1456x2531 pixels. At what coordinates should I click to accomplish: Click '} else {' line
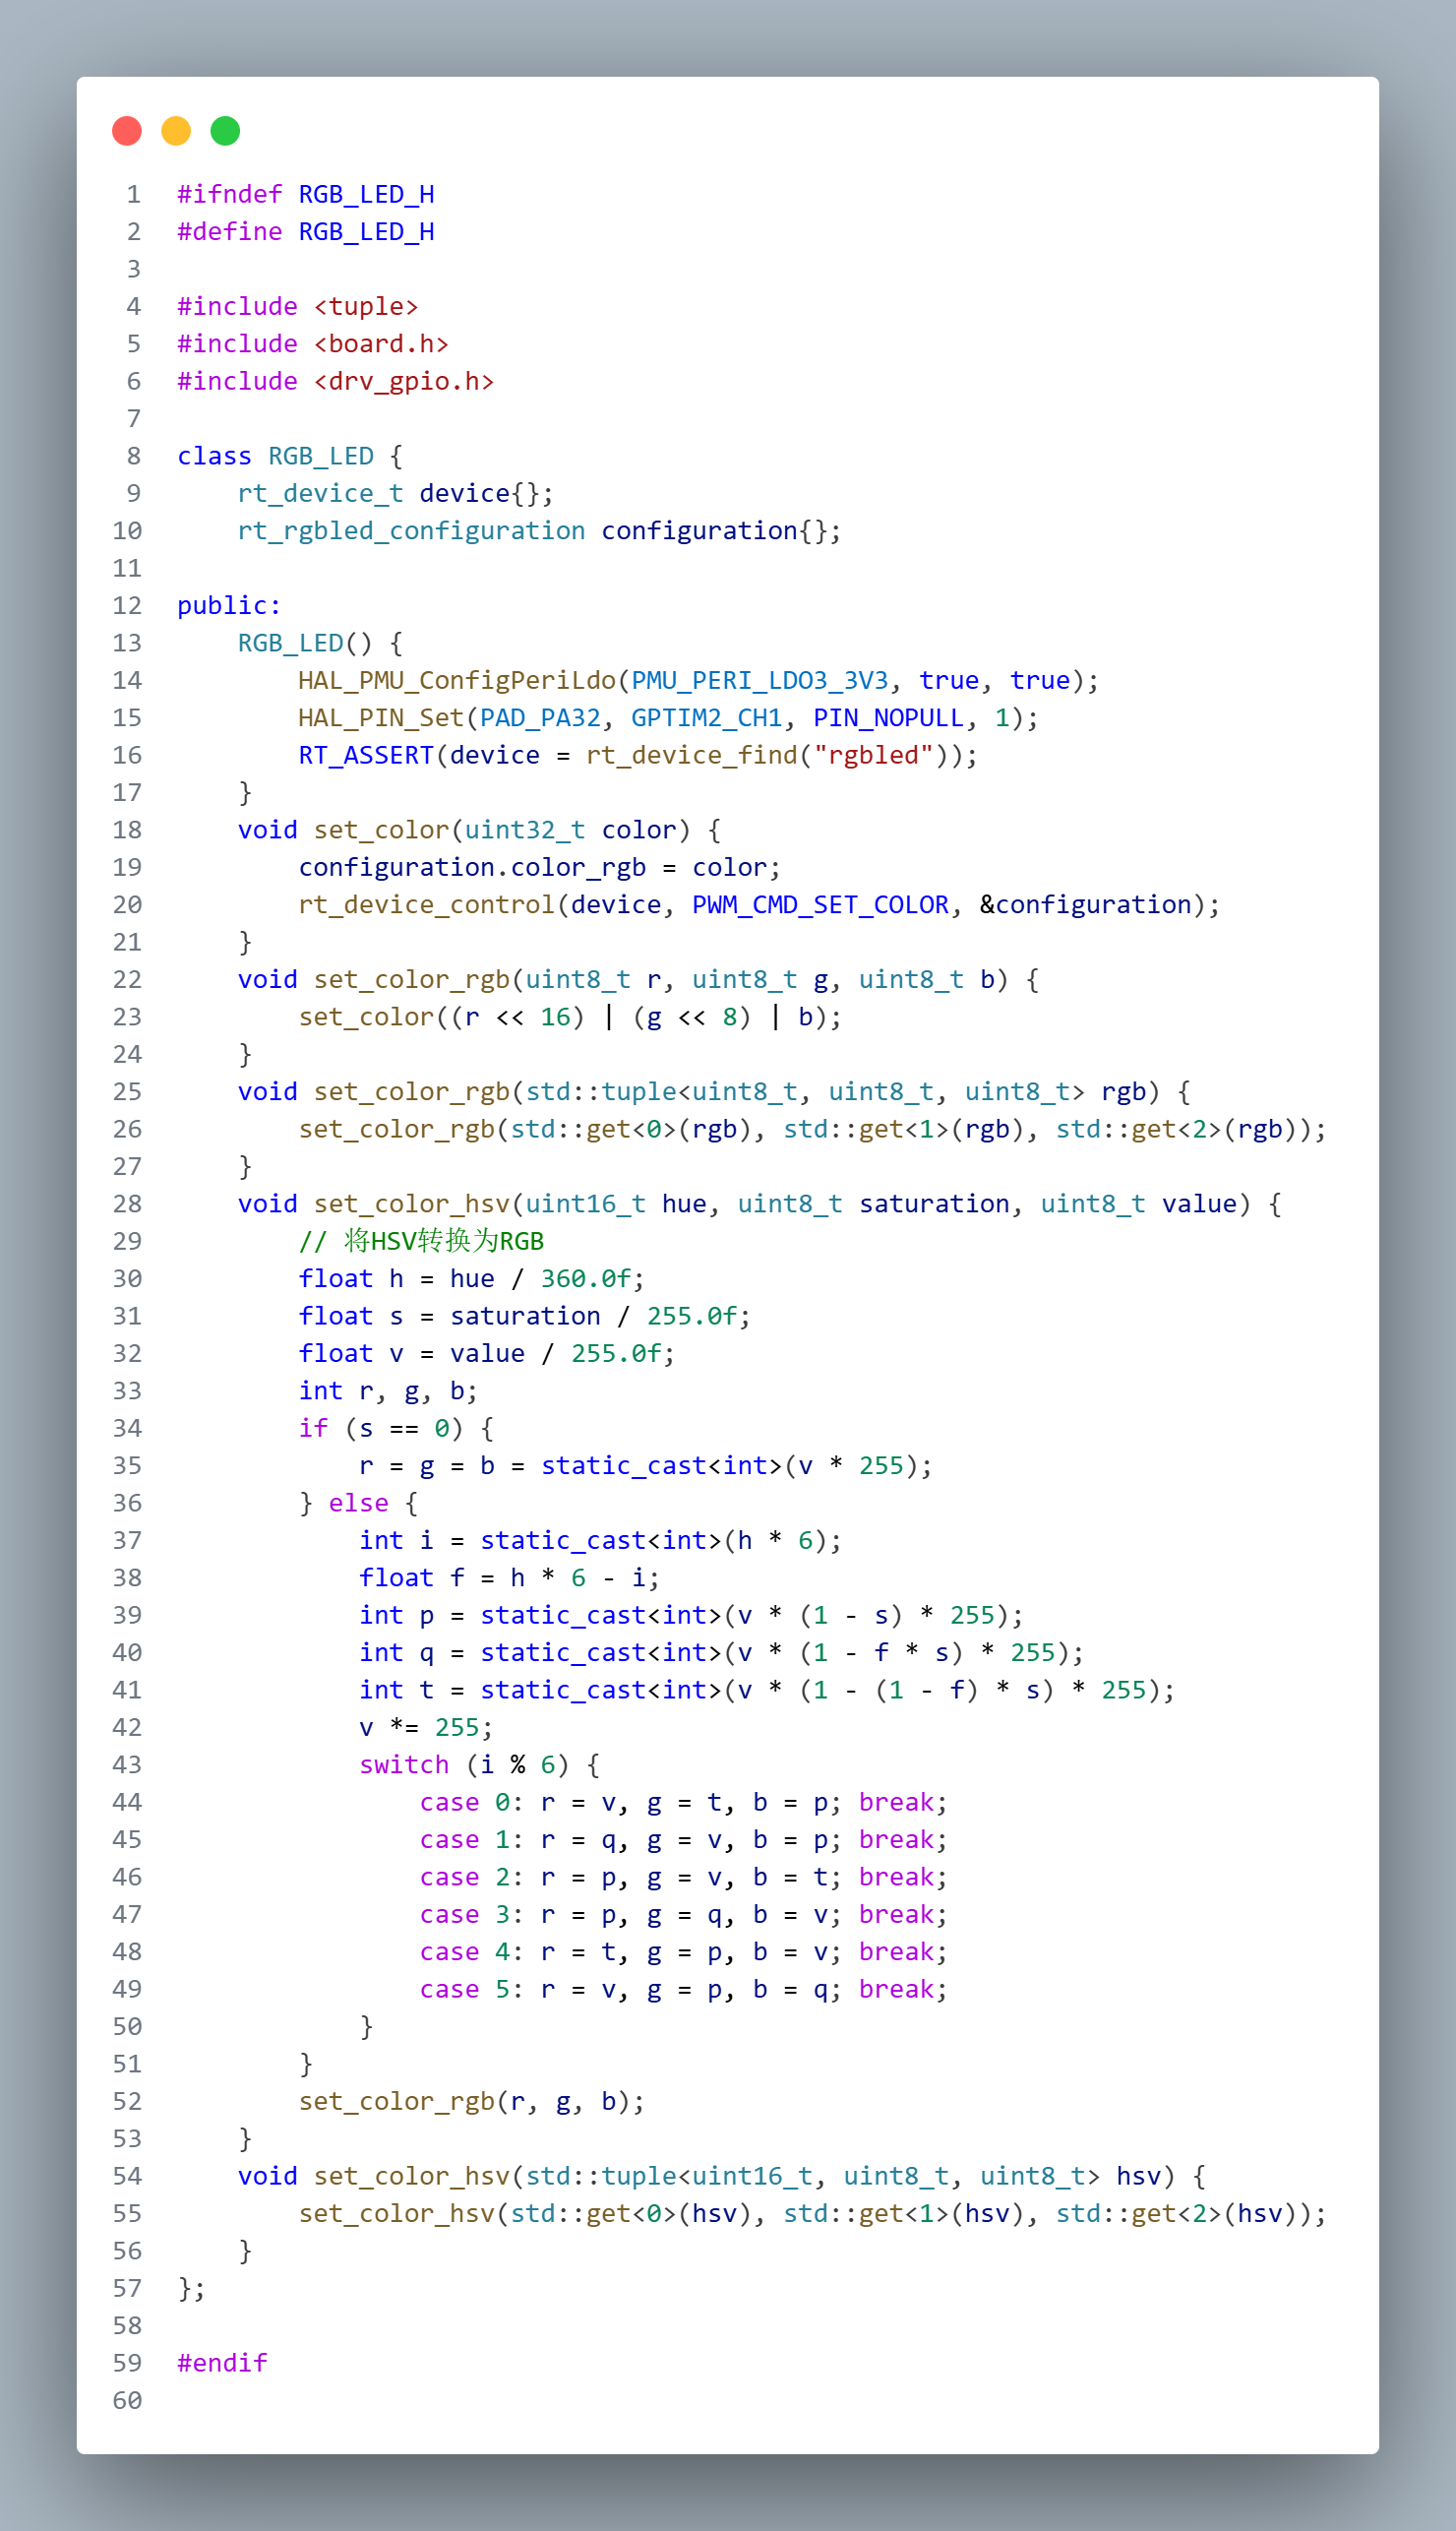(359, 1503)
